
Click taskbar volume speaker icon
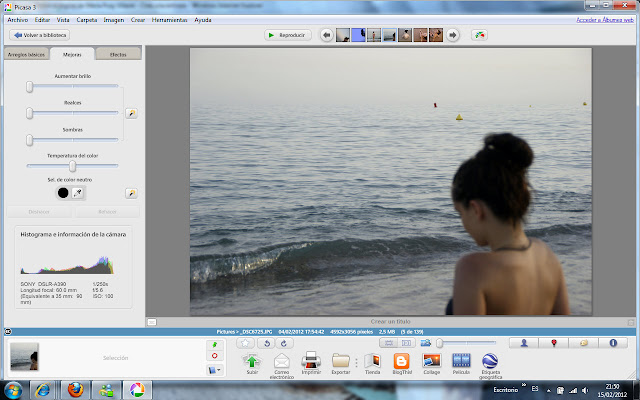tap(585, 390)
